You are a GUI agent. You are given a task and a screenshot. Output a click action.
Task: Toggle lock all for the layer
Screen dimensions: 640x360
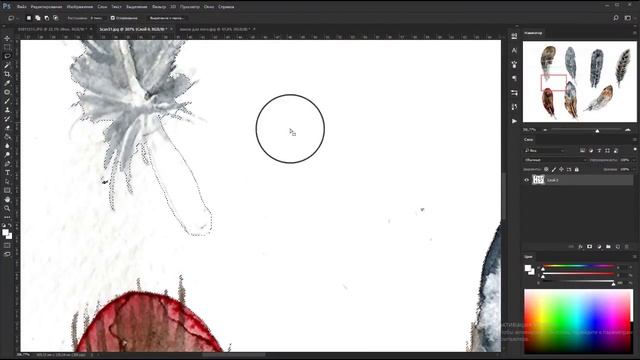coord(577,169)
